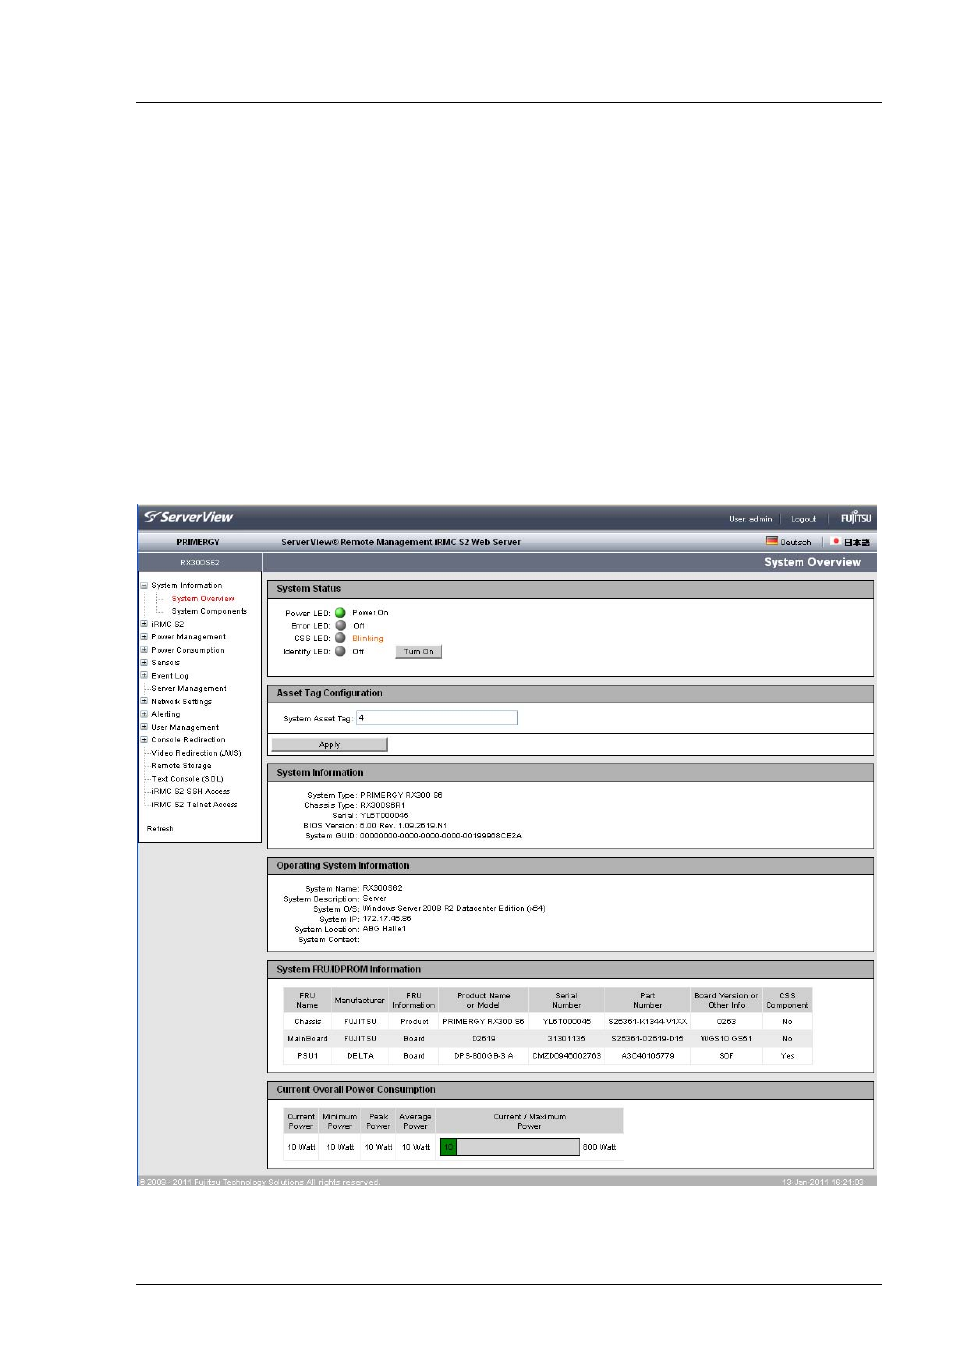Viewport: 954px width, 1348px height.
Task: Click the RX300S62 host name label
Action: pos(200,563)
